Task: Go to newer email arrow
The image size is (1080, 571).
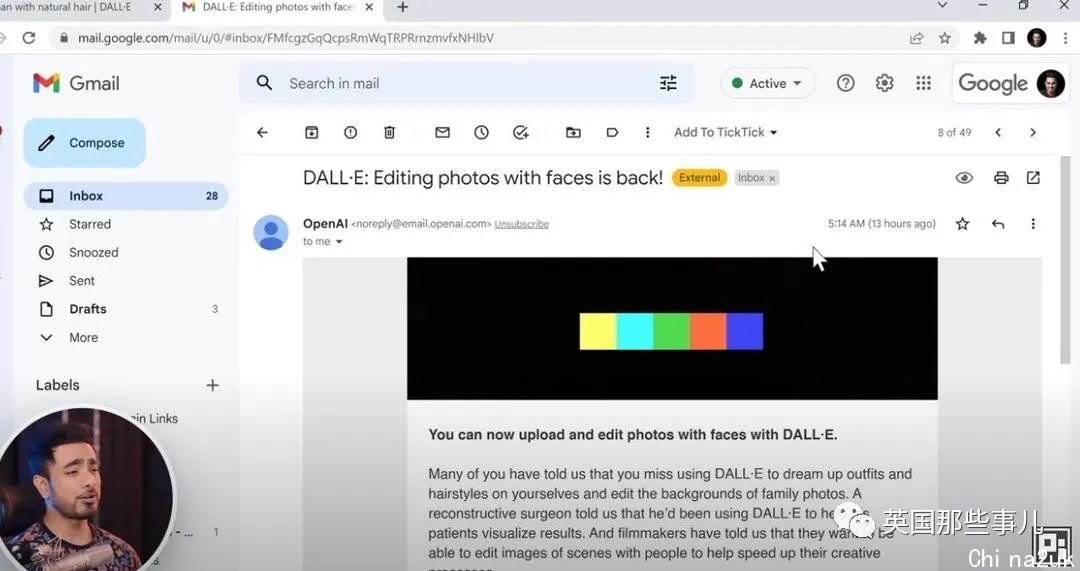Action: pos(998,132)
